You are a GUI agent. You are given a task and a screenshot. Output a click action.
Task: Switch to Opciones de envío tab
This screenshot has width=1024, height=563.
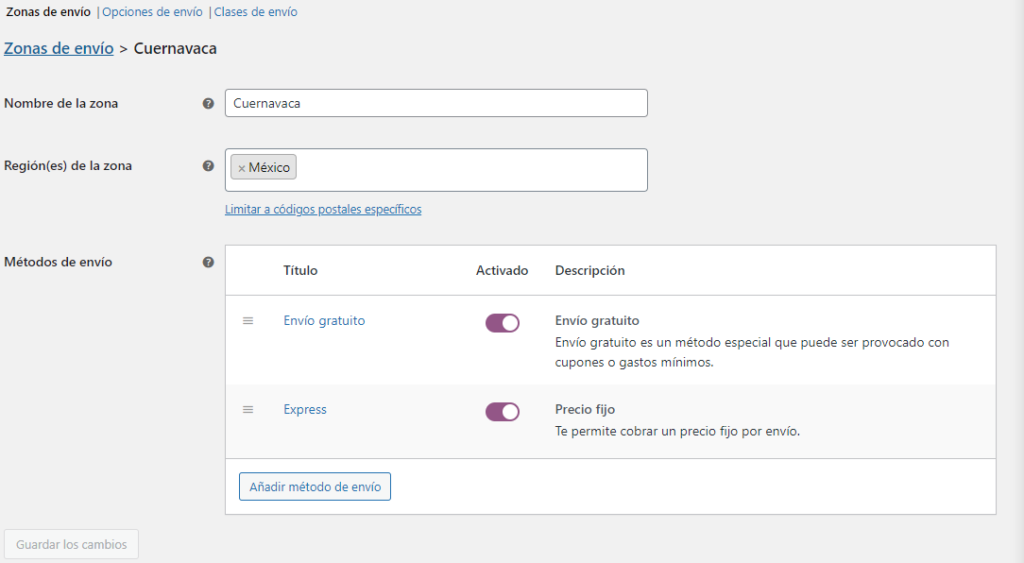coord(152,12)
